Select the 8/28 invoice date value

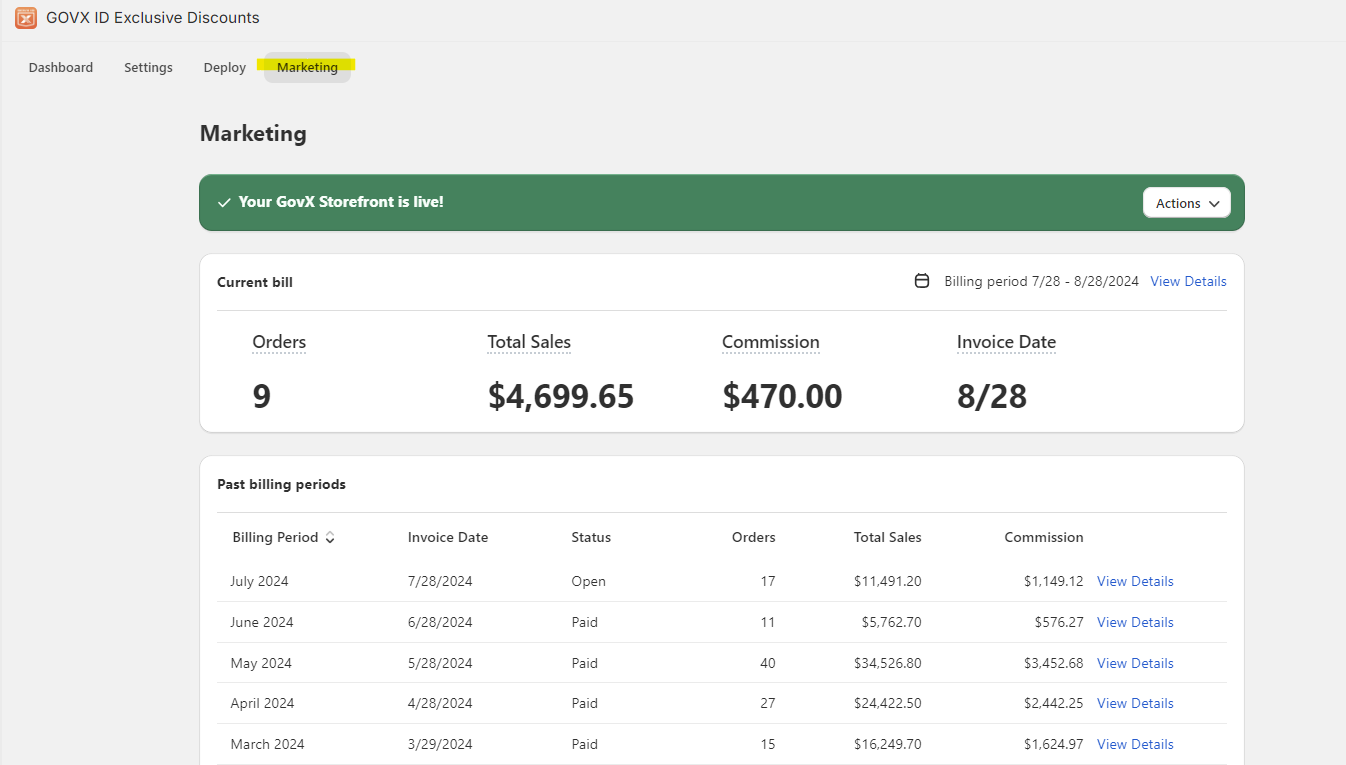tap(992, 397)
